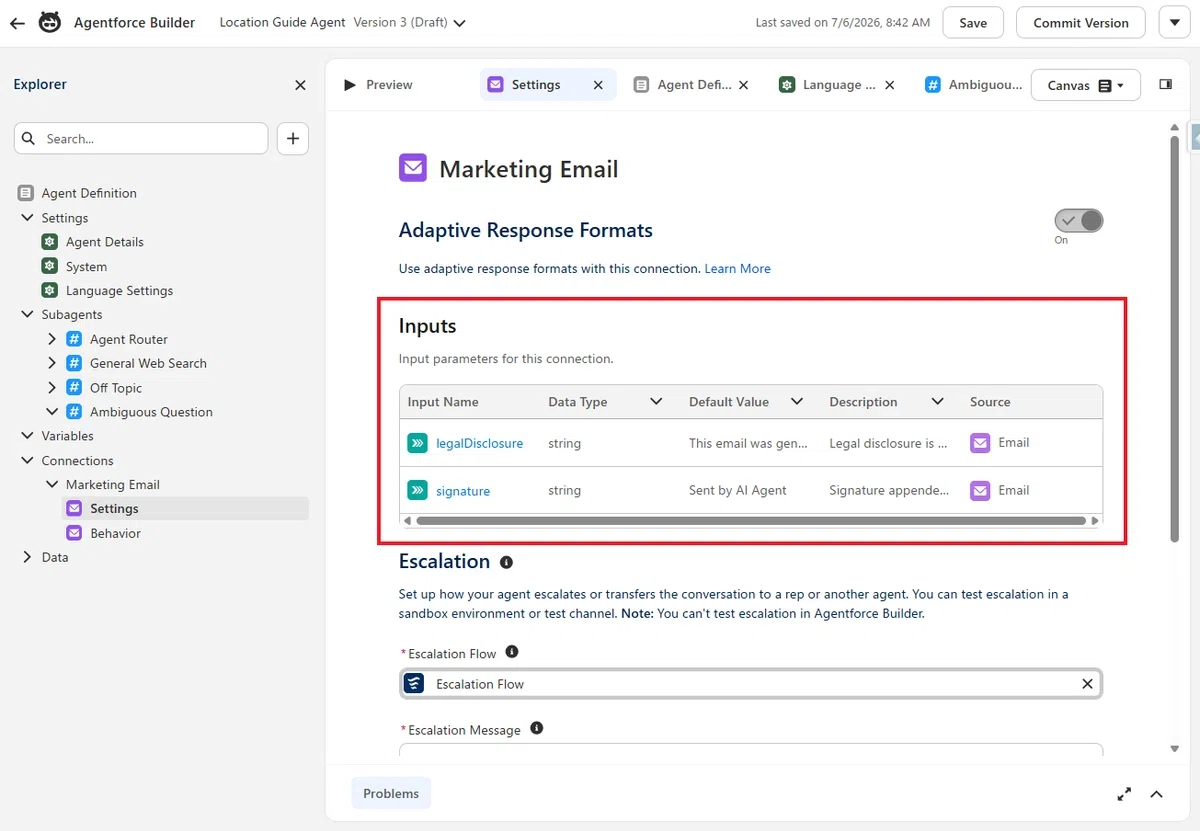This screenshot has height=831, width=1200.
Task: Click the back arrow beside Agentforce Builder
Action: (17, 23)
